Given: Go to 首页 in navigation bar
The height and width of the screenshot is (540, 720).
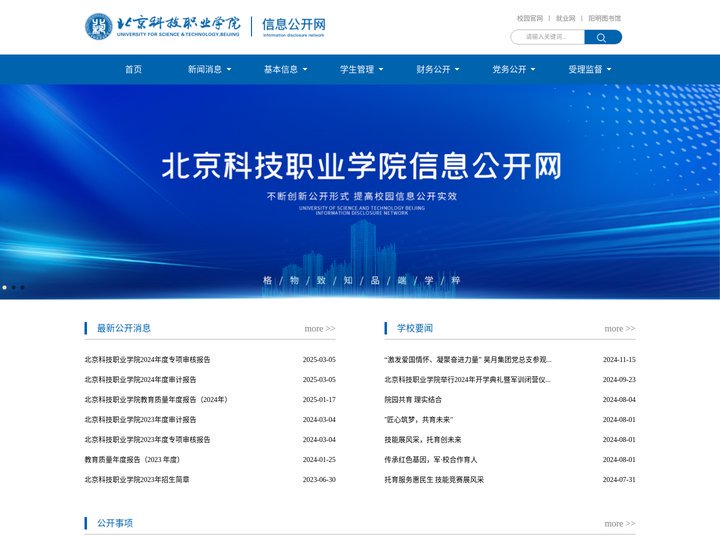Looking at the screenshot, I should (x=134, y=69).
